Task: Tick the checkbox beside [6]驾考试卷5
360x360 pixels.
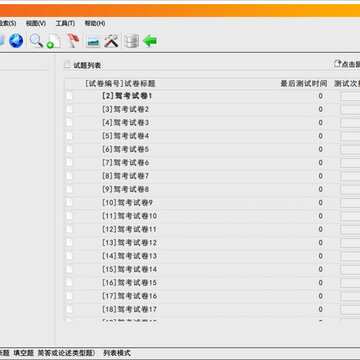Action: pyautogui.click(x=69, y=149)
